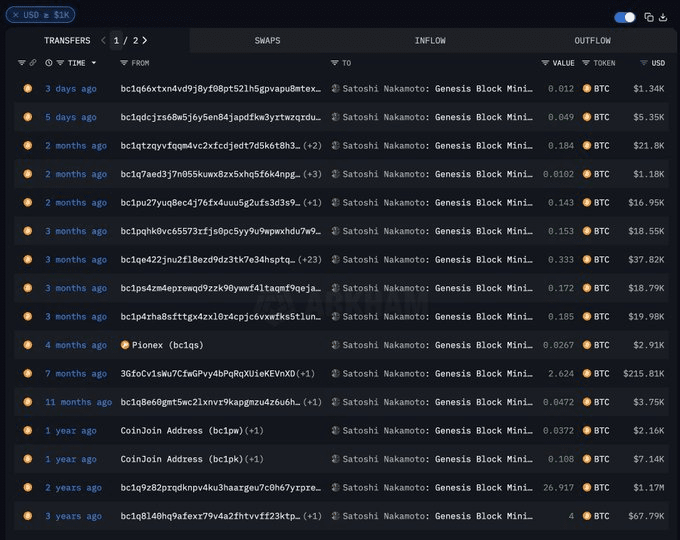Click the copy icon beside the toggle
The image size is (680, 540).
pyautogui.click(x=648, y=17)
